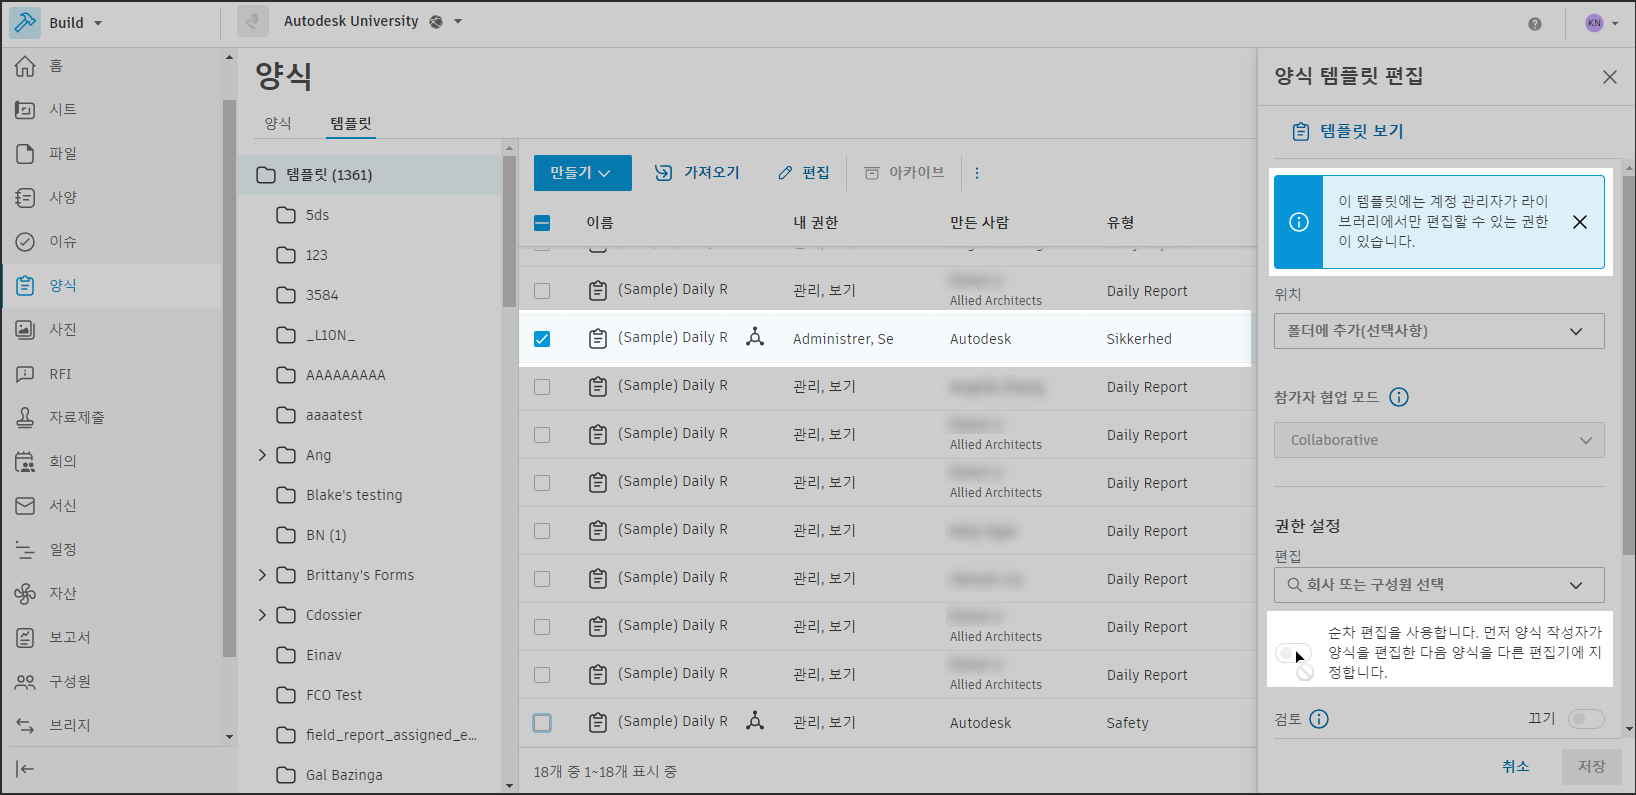This screenshot has height=795, width=1636.
Task: Open the 구성원 members sidebar icon
Action: tap(25, 682)
